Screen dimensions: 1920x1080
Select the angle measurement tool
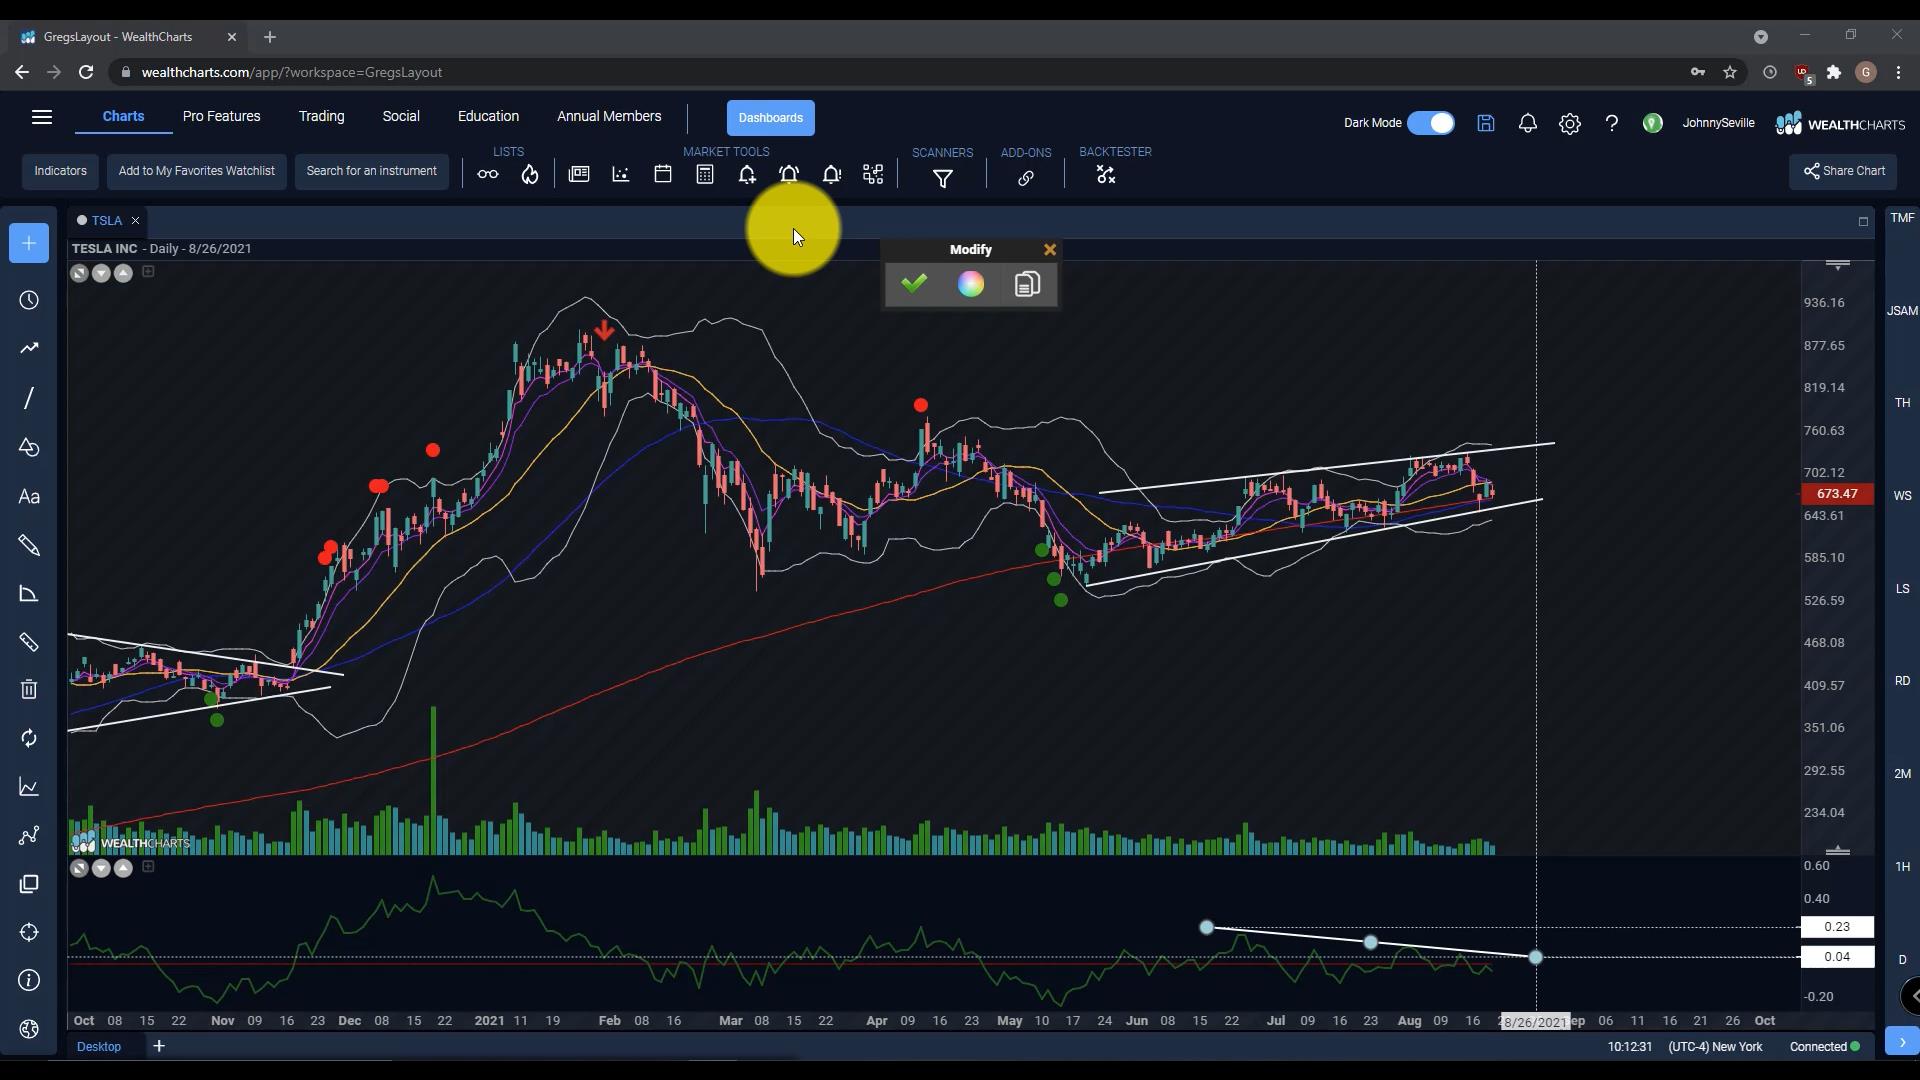click(29, 594)
